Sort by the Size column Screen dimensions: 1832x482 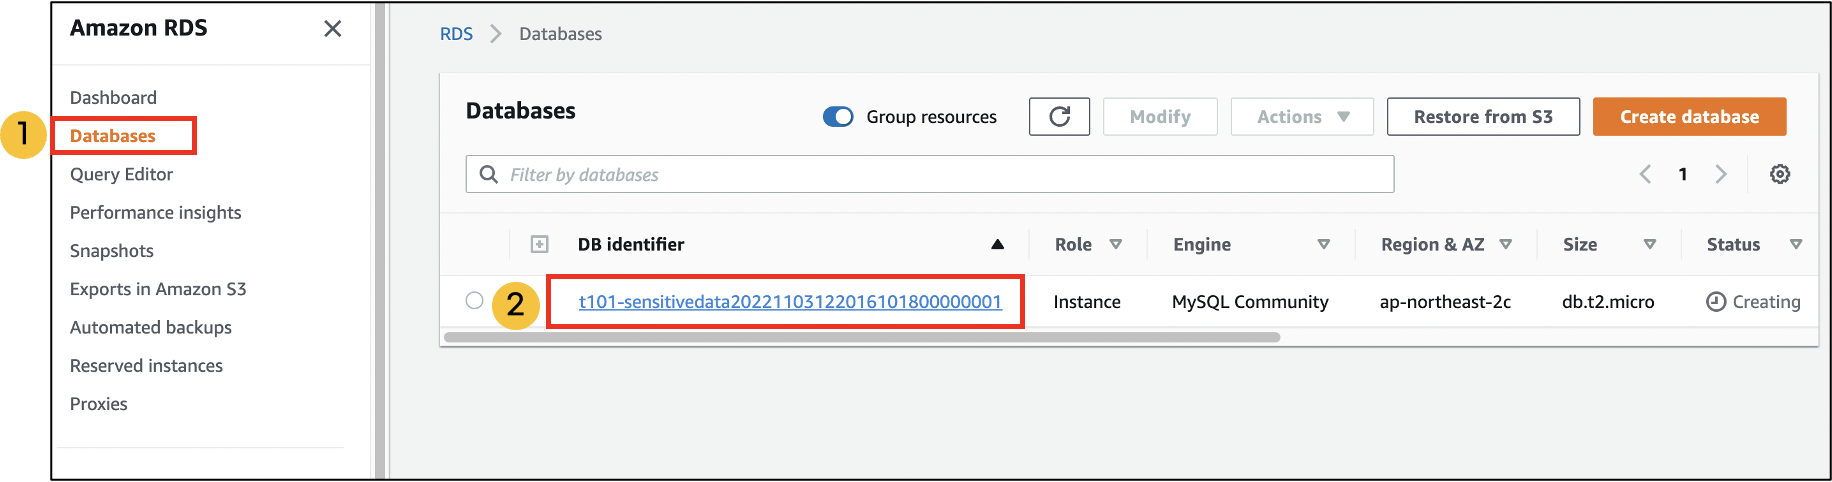tap(1650, 244)
